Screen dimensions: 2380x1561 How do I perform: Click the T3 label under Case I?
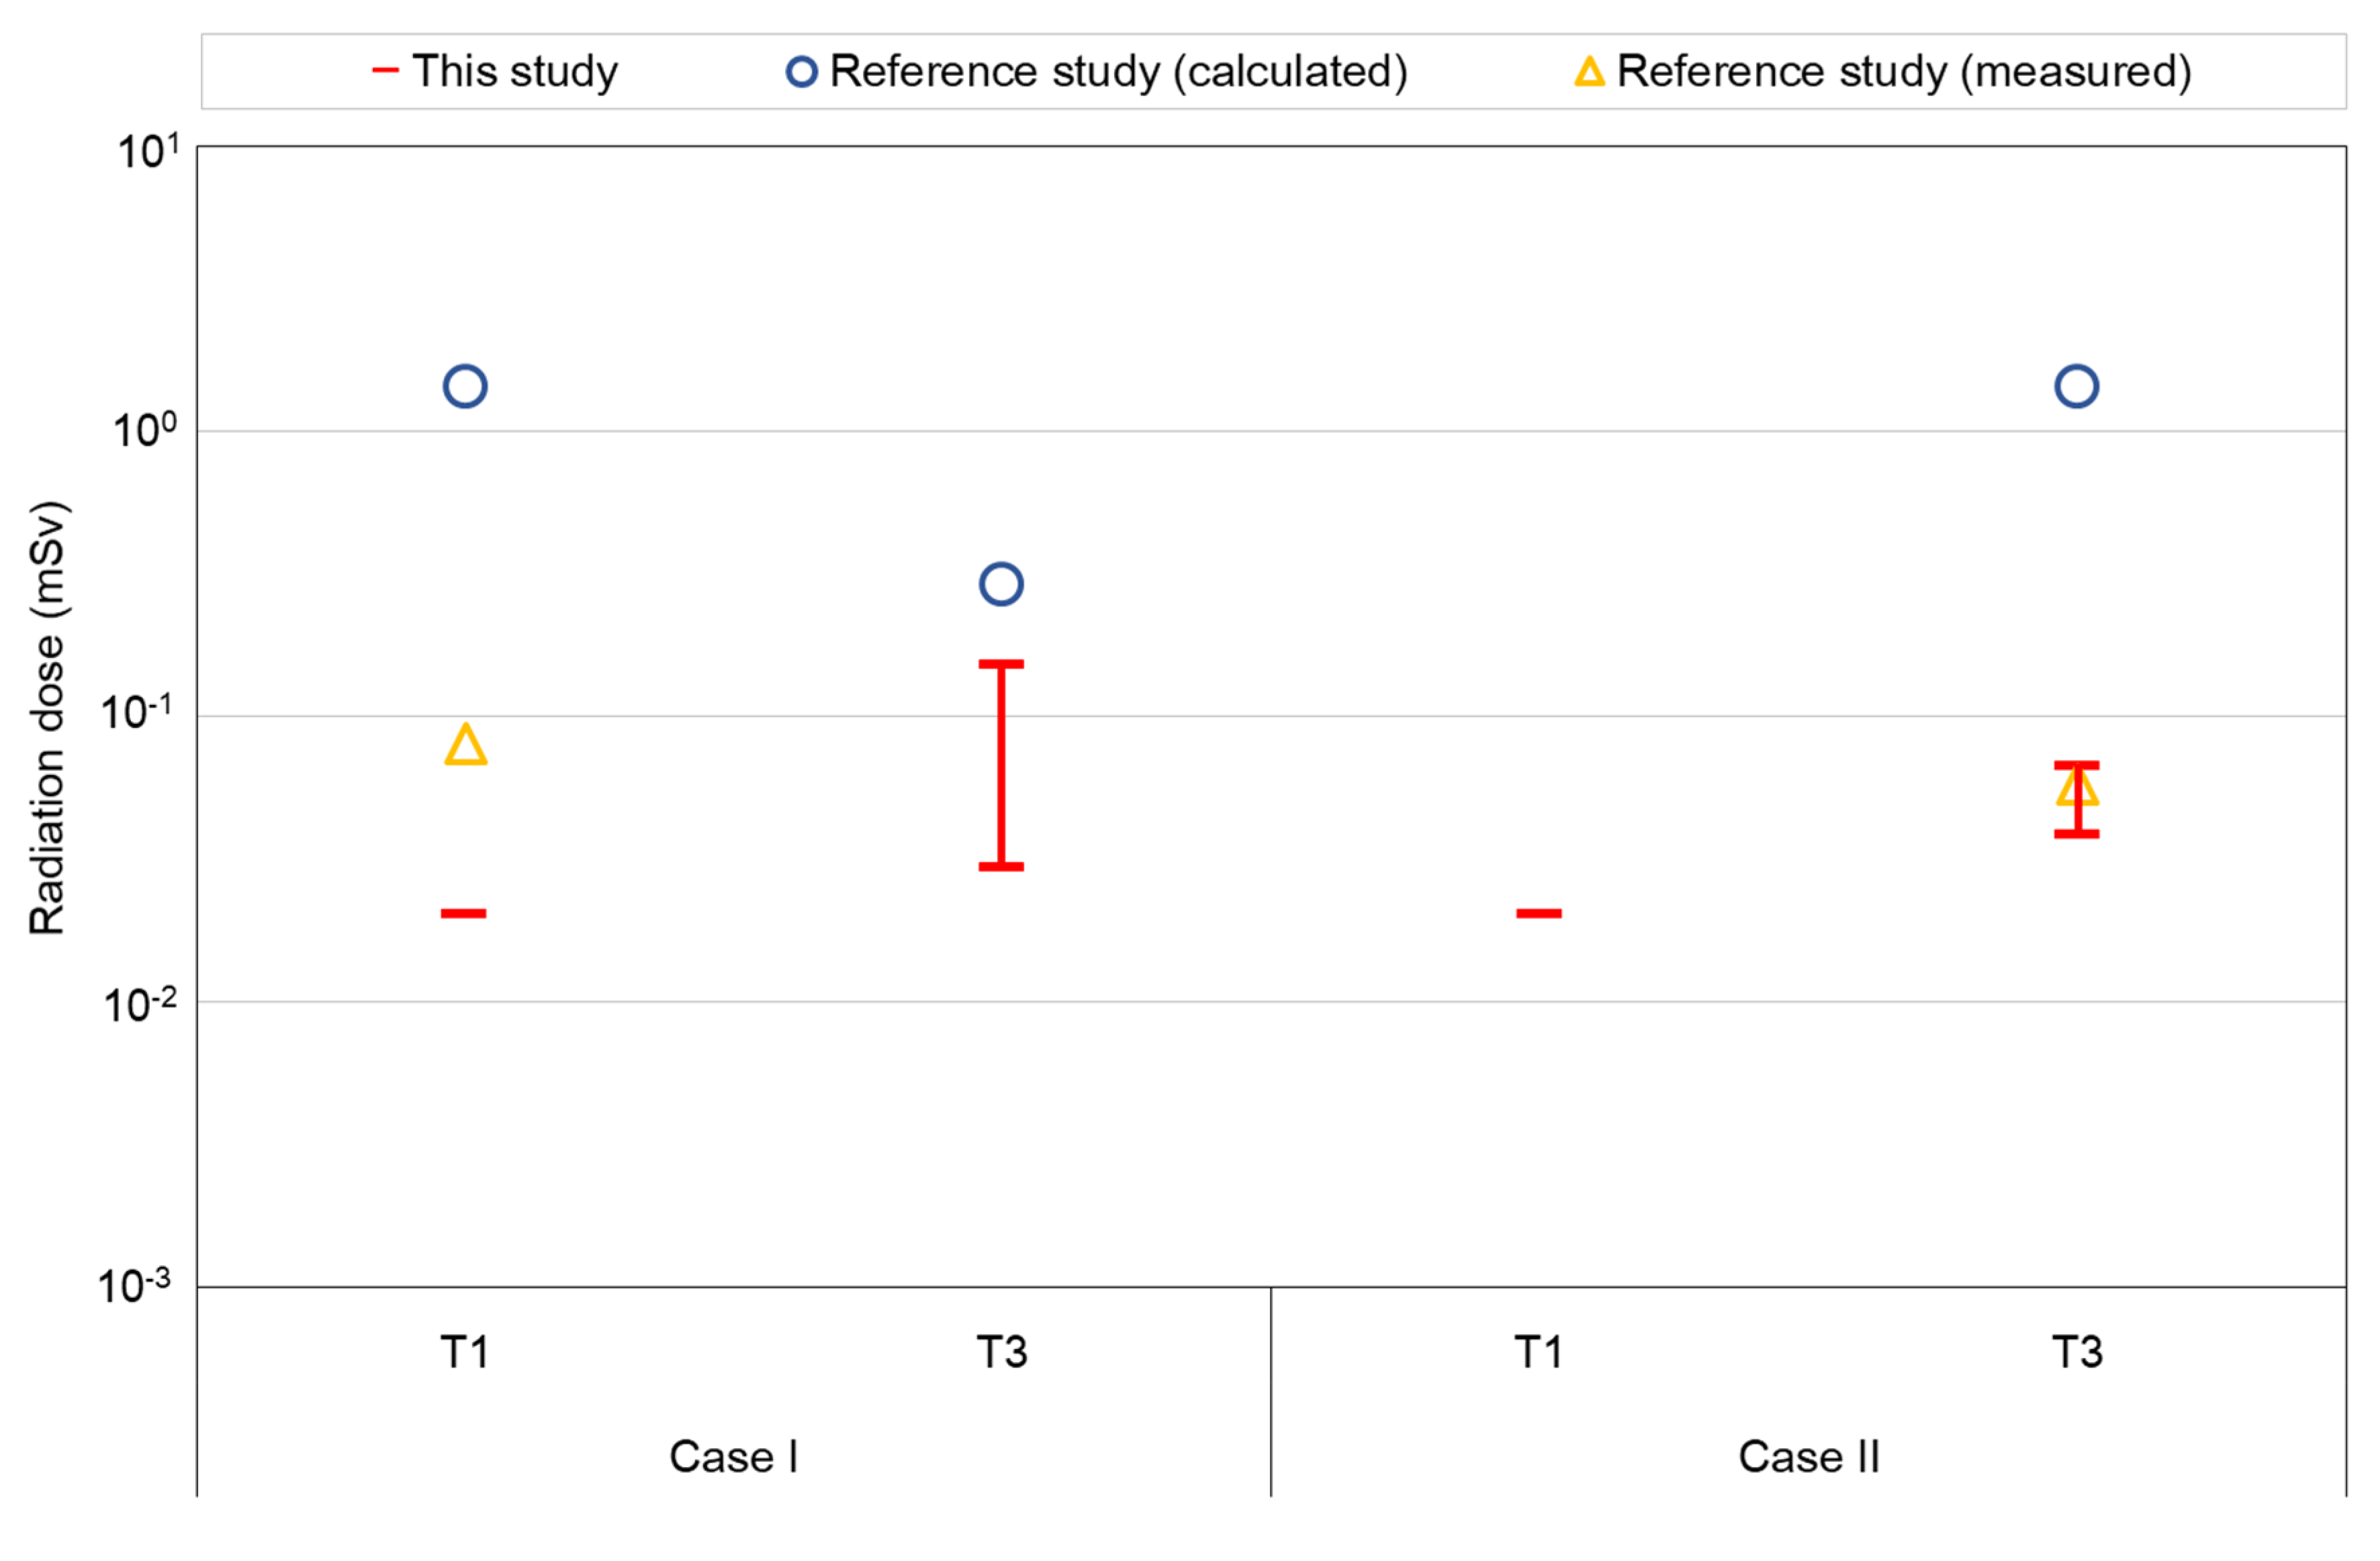coord(1001,1352)
